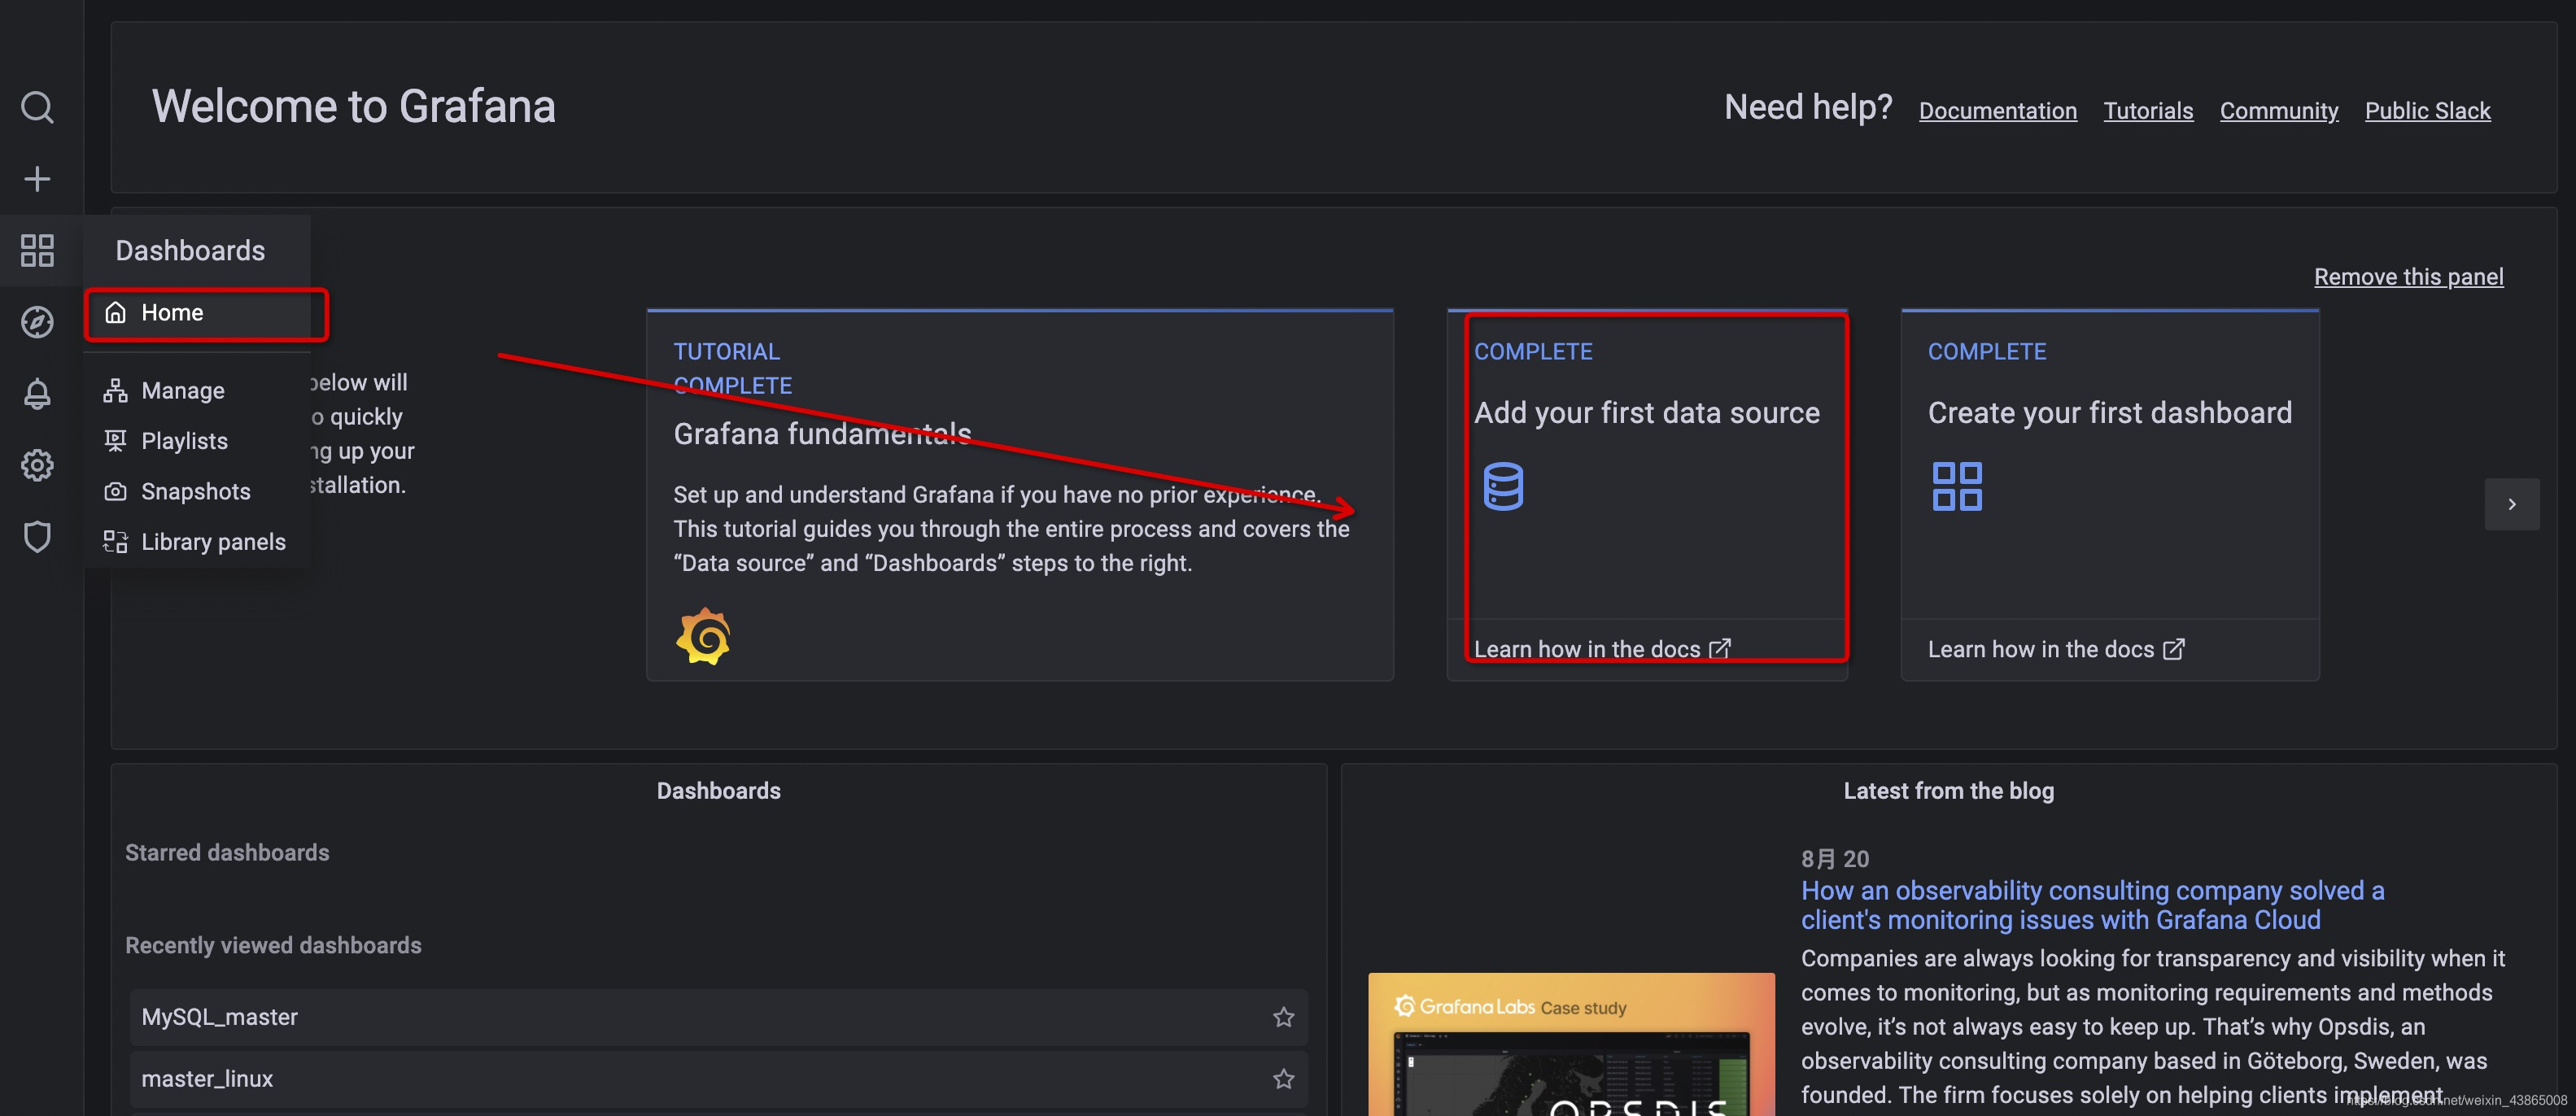This screenshot has height=1116, width=2576.
Task: Open the search icon in sidebar
Action: pyautogui.click(x=37, y=107)
